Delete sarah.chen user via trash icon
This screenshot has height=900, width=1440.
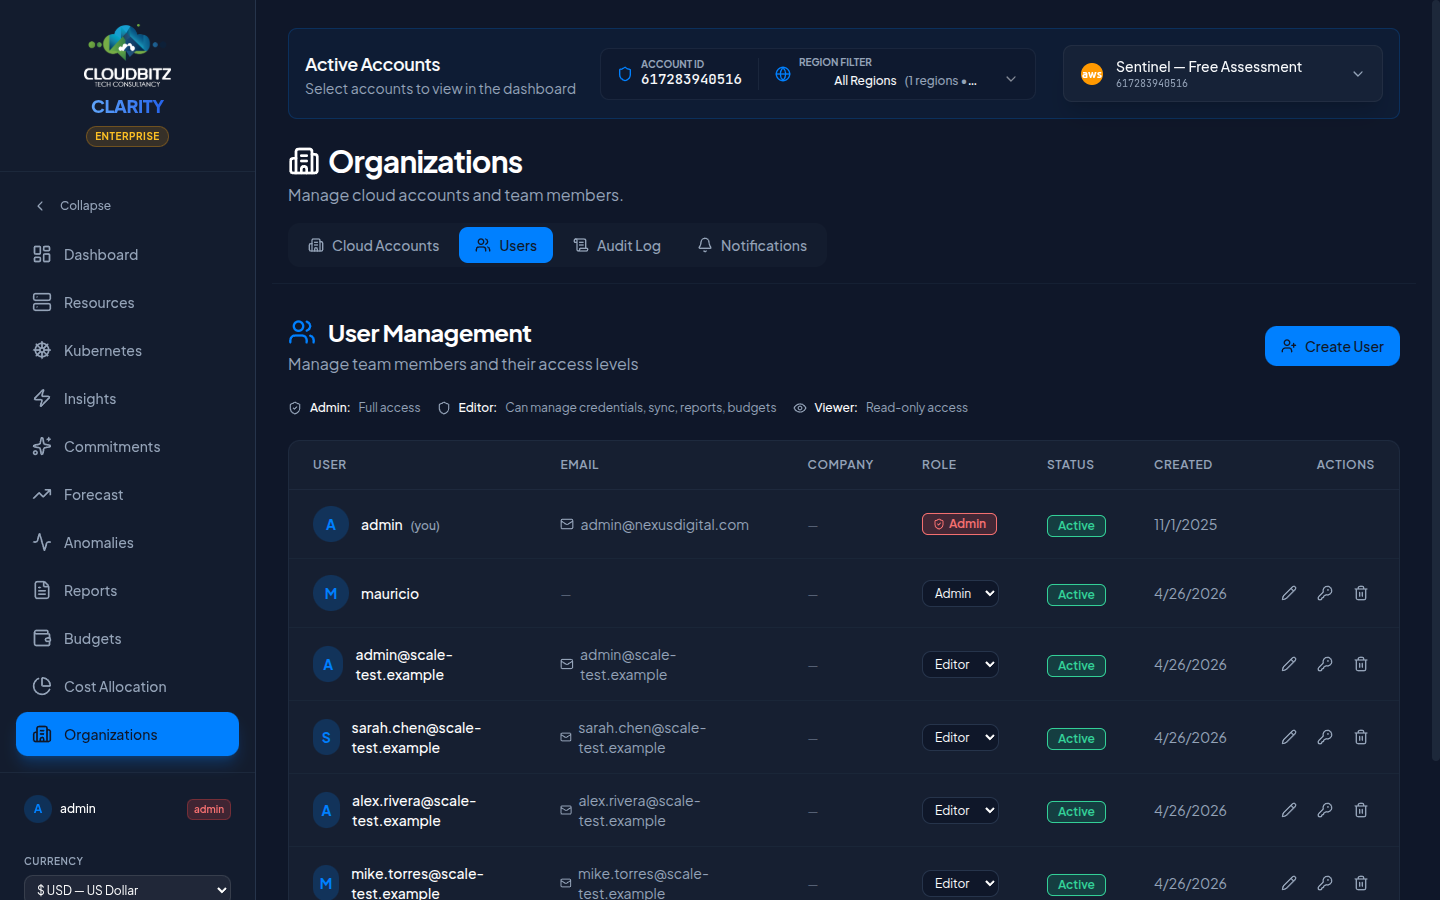tap(1361, 737)
